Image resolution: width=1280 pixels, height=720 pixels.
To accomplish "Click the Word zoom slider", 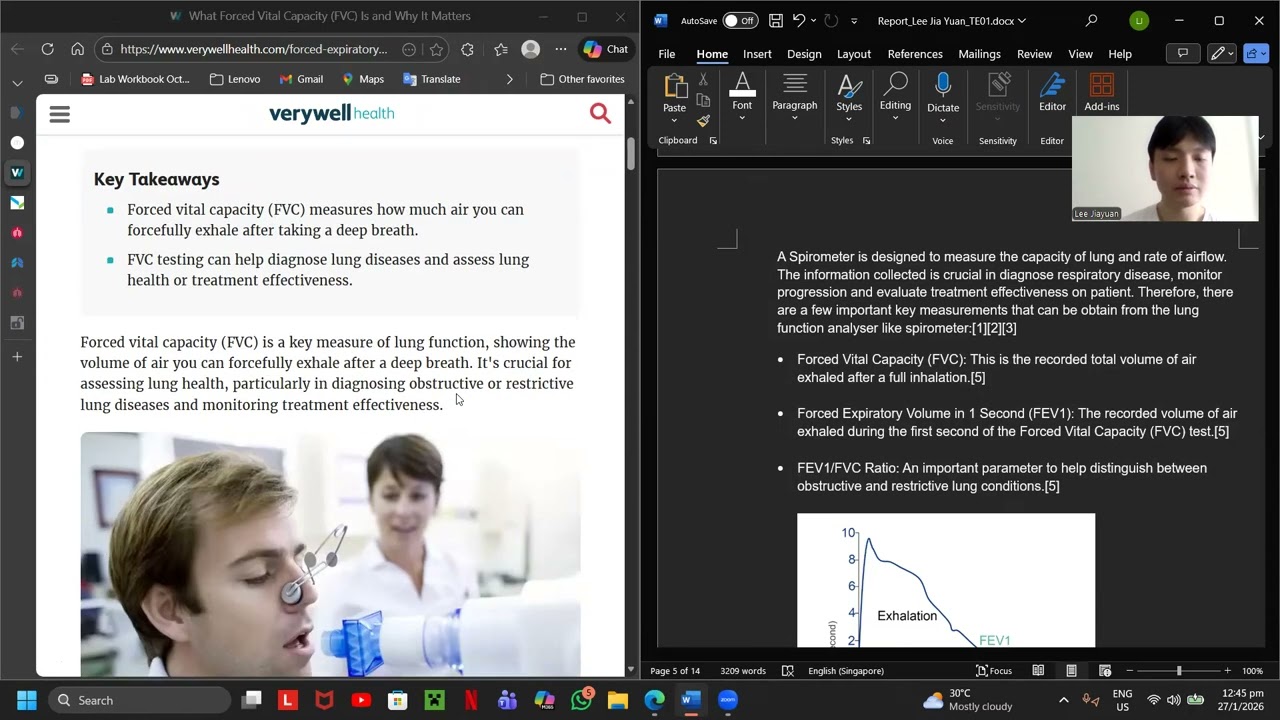I will coord(1178,671).
